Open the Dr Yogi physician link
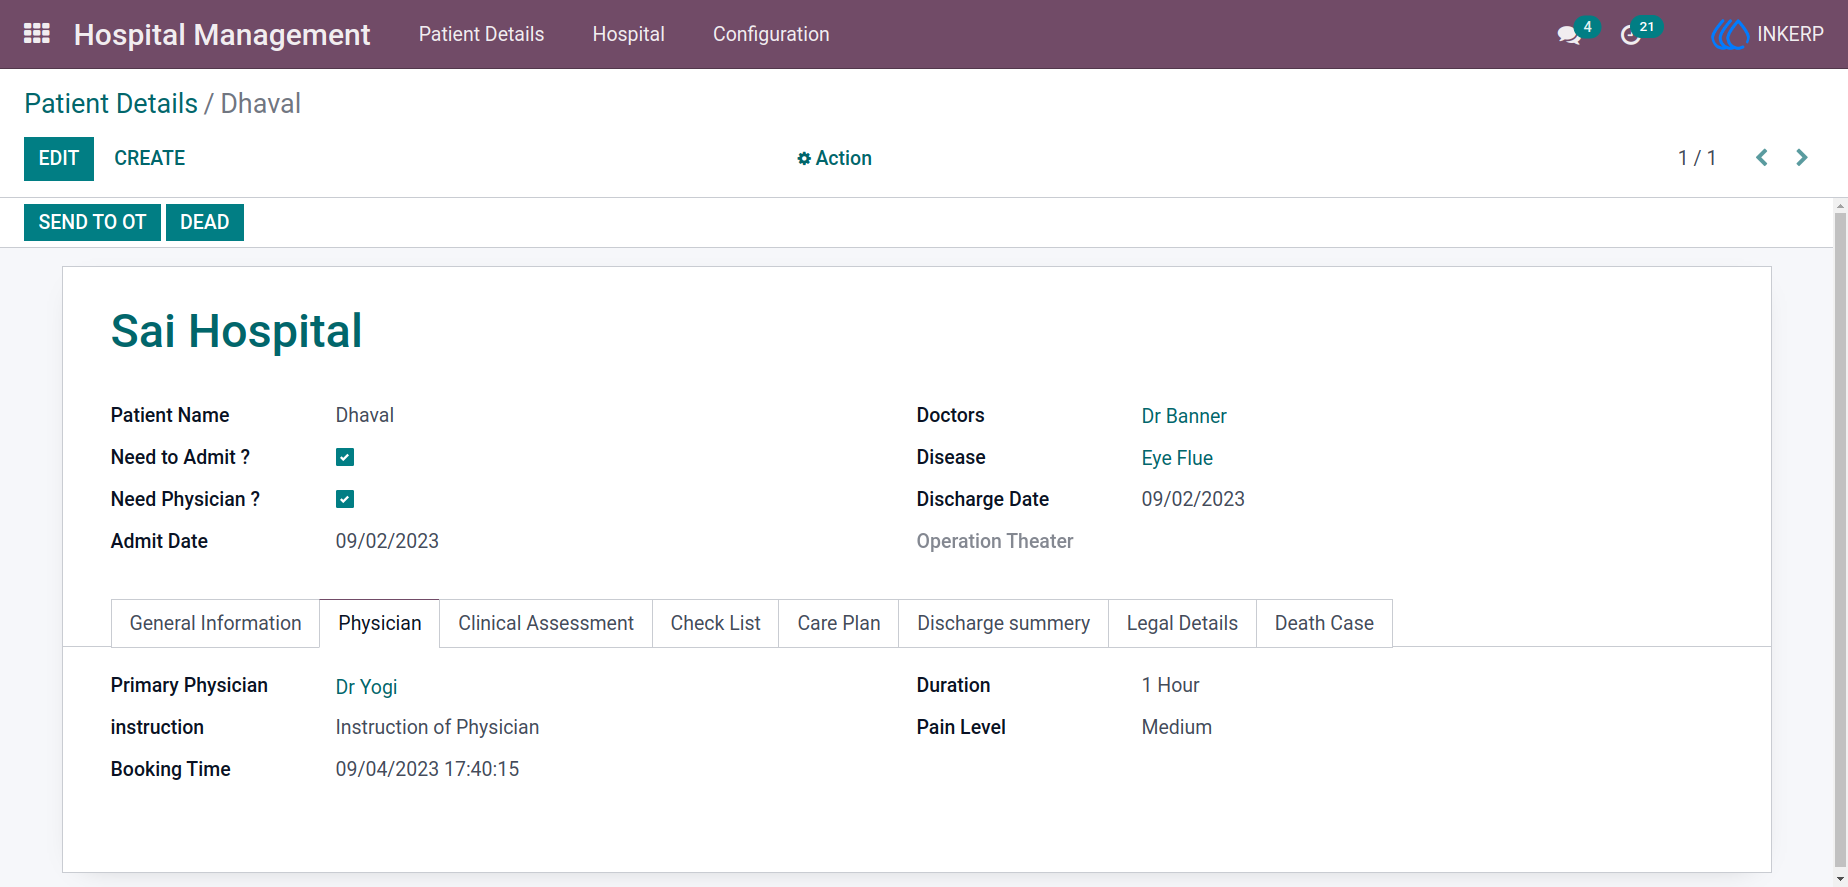Viewport: 1848px width, 887px height. coord(367,687)
